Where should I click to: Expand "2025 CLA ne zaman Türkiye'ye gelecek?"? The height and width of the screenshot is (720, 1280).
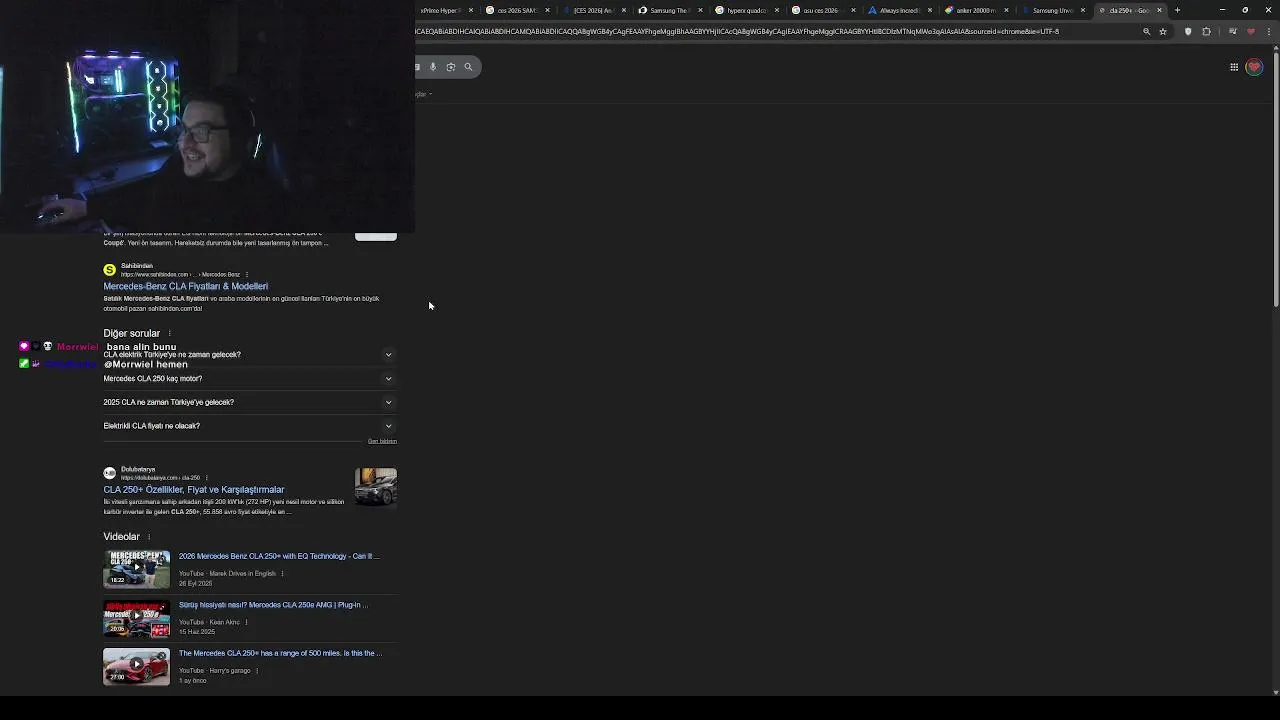tap(248, 402)
